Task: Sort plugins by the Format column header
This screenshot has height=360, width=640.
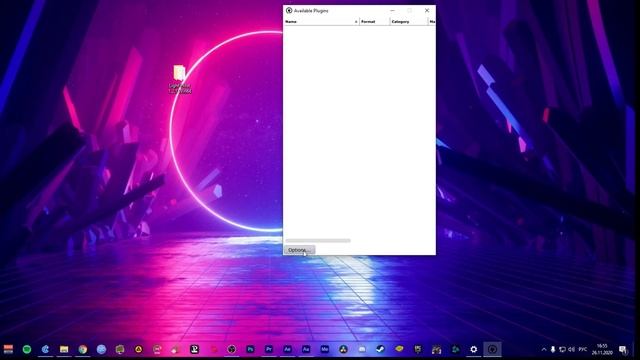Action: pyautogui.click(x=374, y=22)
